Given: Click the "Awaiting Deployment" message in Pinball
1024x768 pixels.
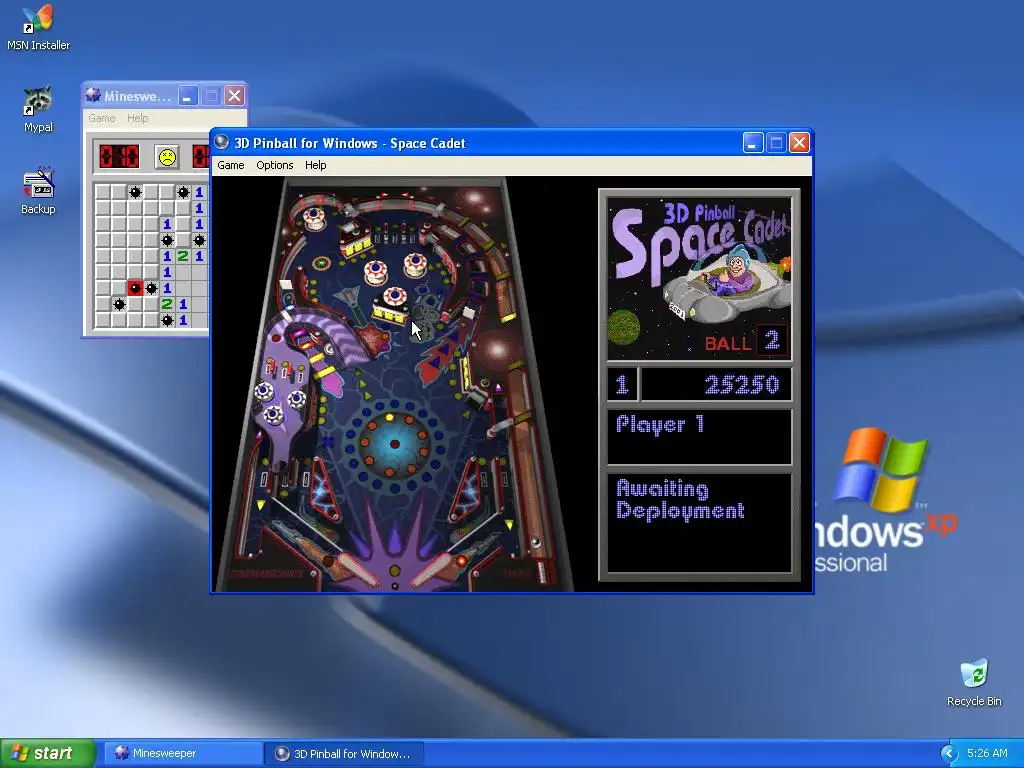Looking at the screenshot, I should [680, 500].
